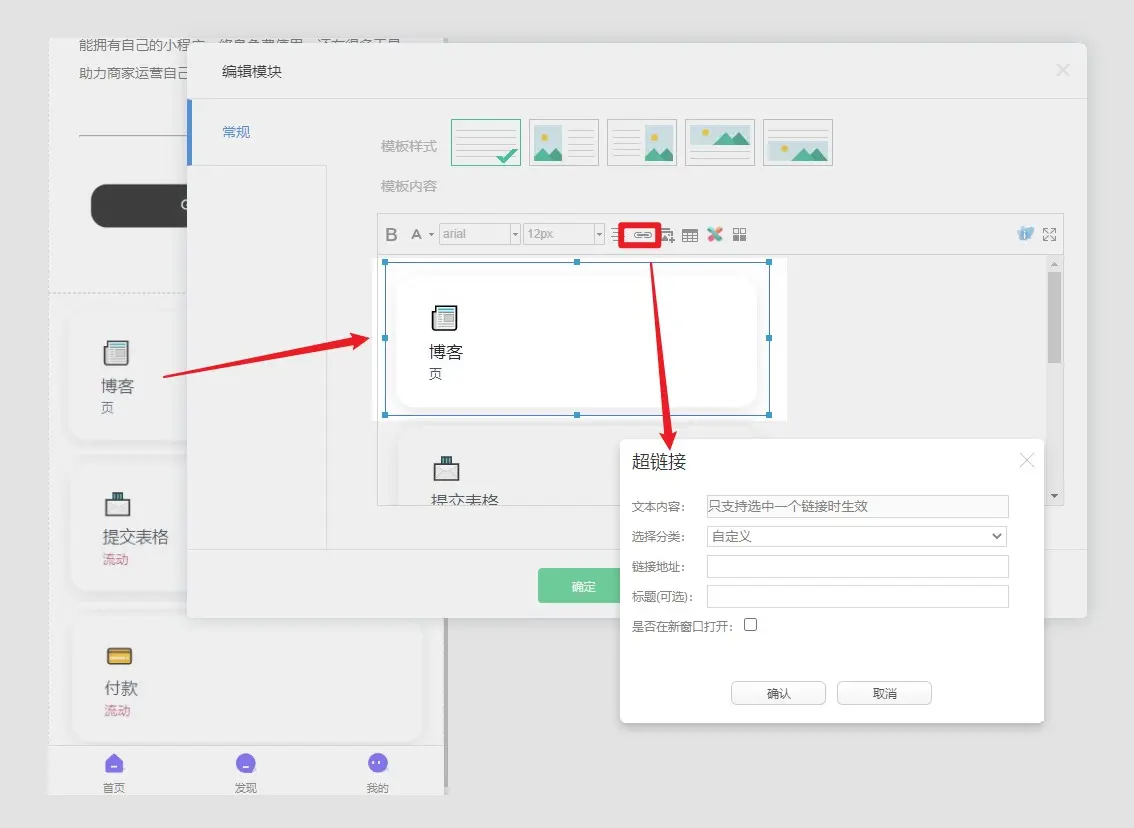This screenshot has height=828, width=1134.
Task: Expand the 选择分类 dropdown
Action: point(856,537)
